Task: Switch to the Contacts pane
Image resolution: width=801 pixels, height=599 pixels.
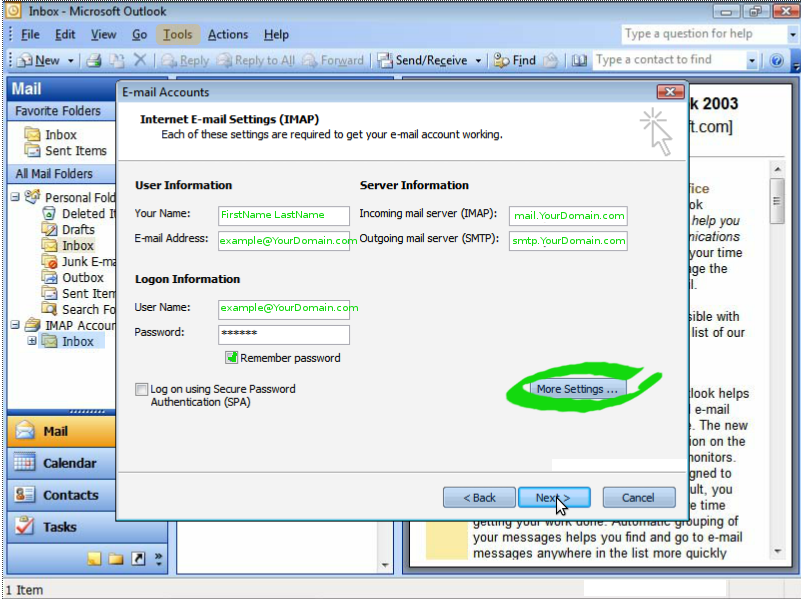Action: (x=62, y=495)
